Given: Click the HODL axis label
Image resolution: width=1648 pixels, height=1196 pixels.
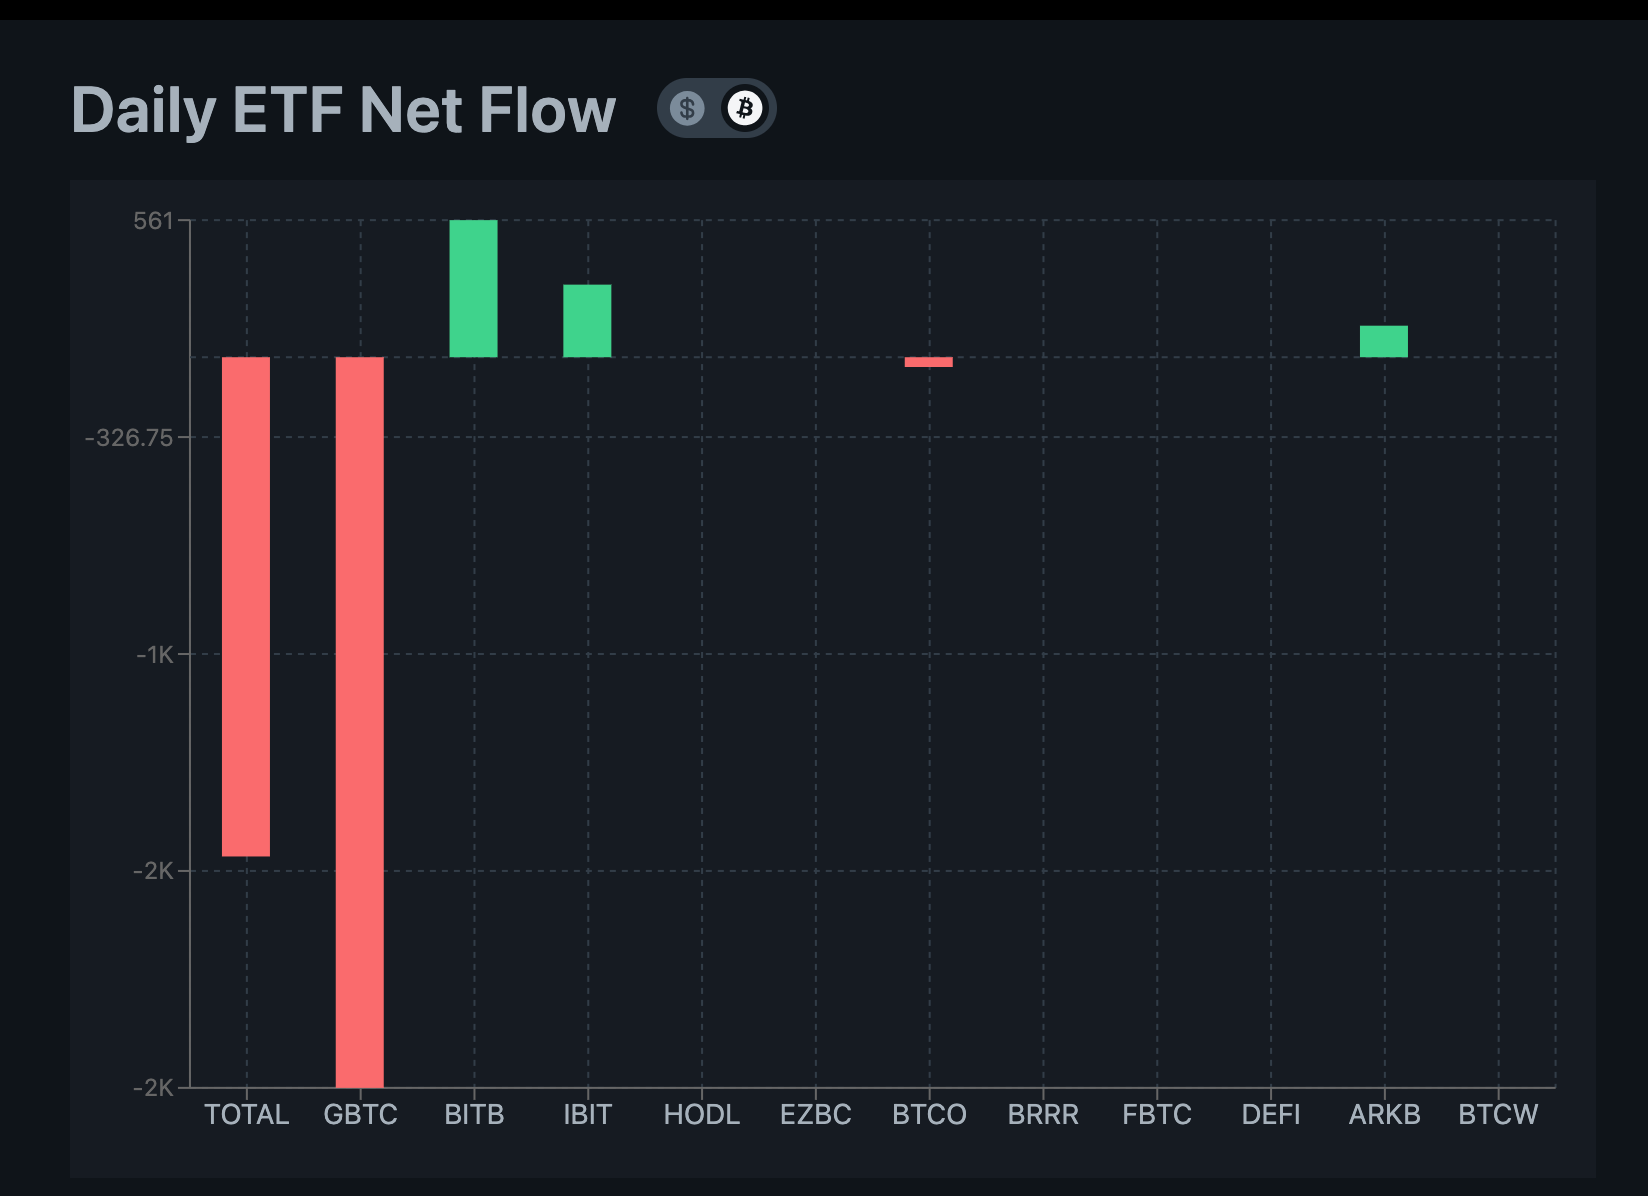Looking at the screenshot, I should [x=701, y=1115].
